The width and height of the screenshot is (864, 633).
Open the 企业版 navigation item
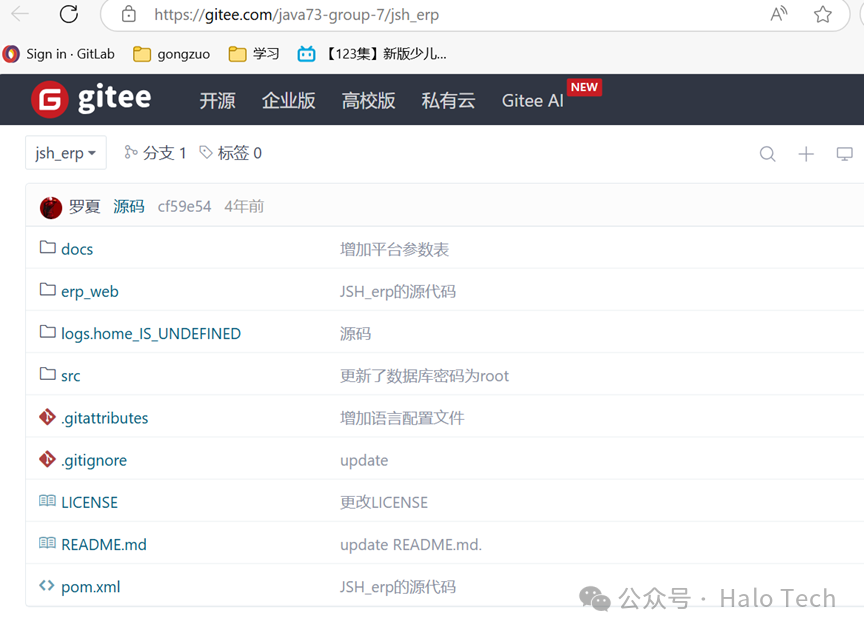(x=288, y=101)
